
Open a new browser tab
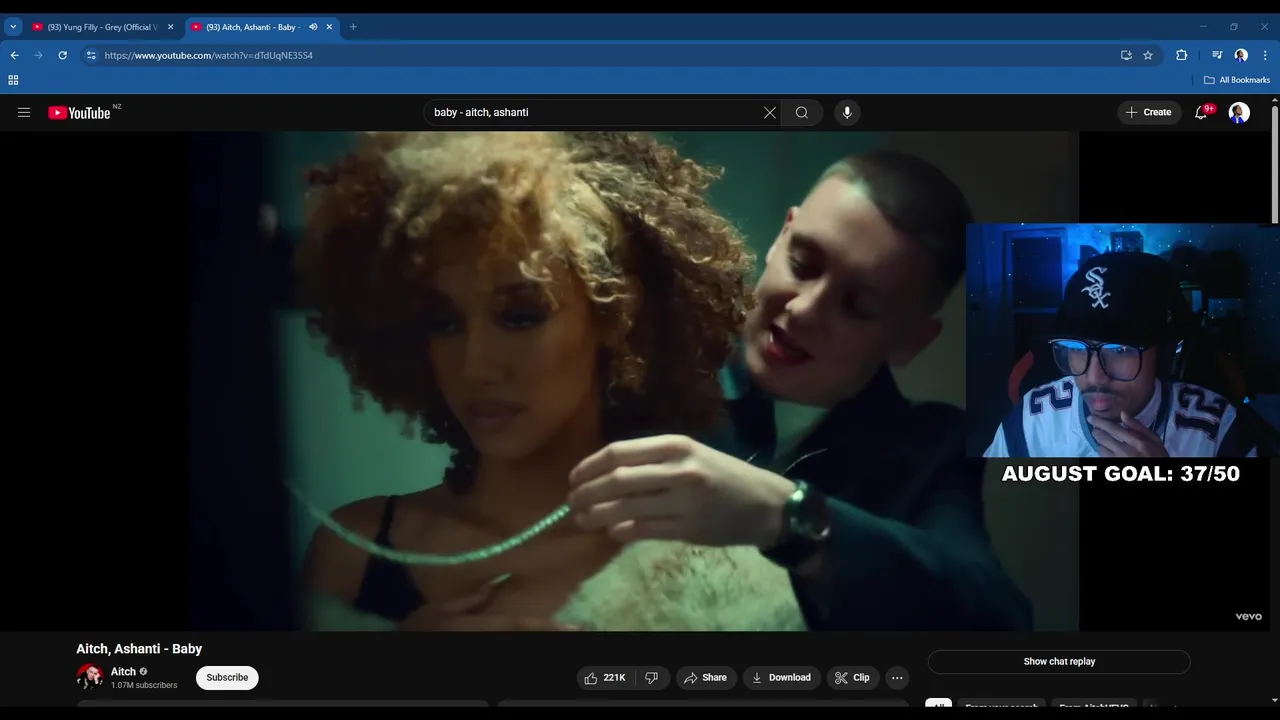click(353, 27)
